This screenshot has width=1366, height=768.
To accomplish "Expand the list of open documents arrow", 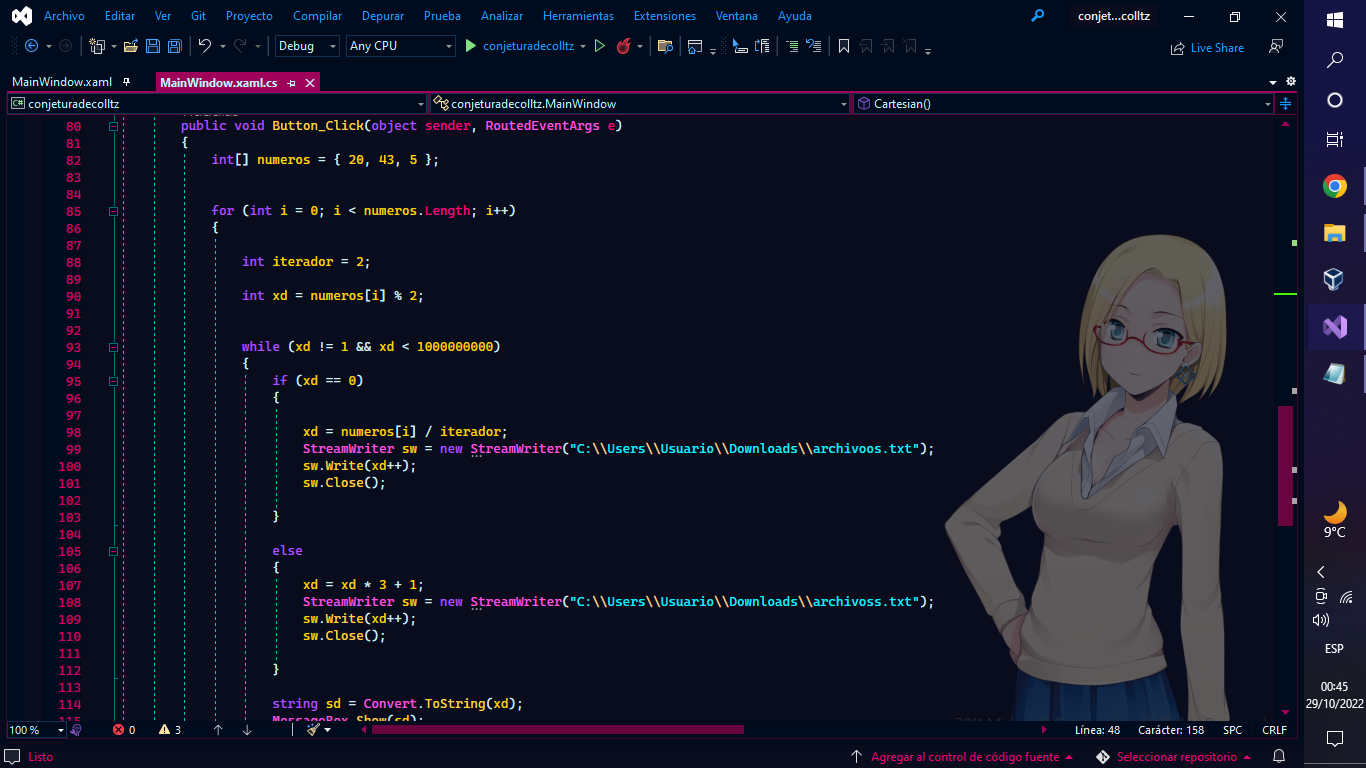I will [1273, 82].
